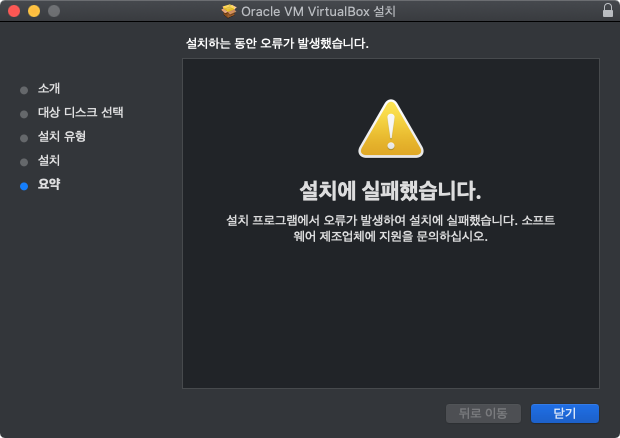Select the 요약 step in sidebar
The image size is (620, 438).
[x=49, y=184]
